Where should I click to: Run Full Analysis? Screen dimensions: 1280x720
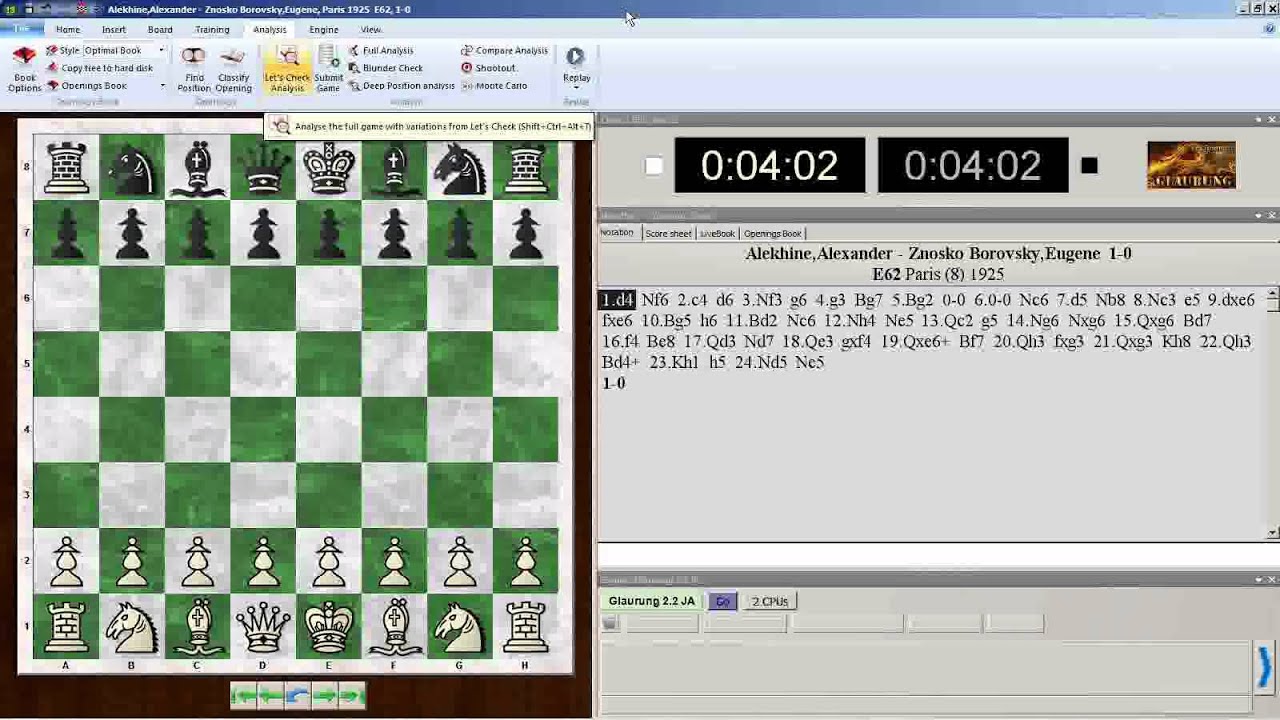click(380, 50)
